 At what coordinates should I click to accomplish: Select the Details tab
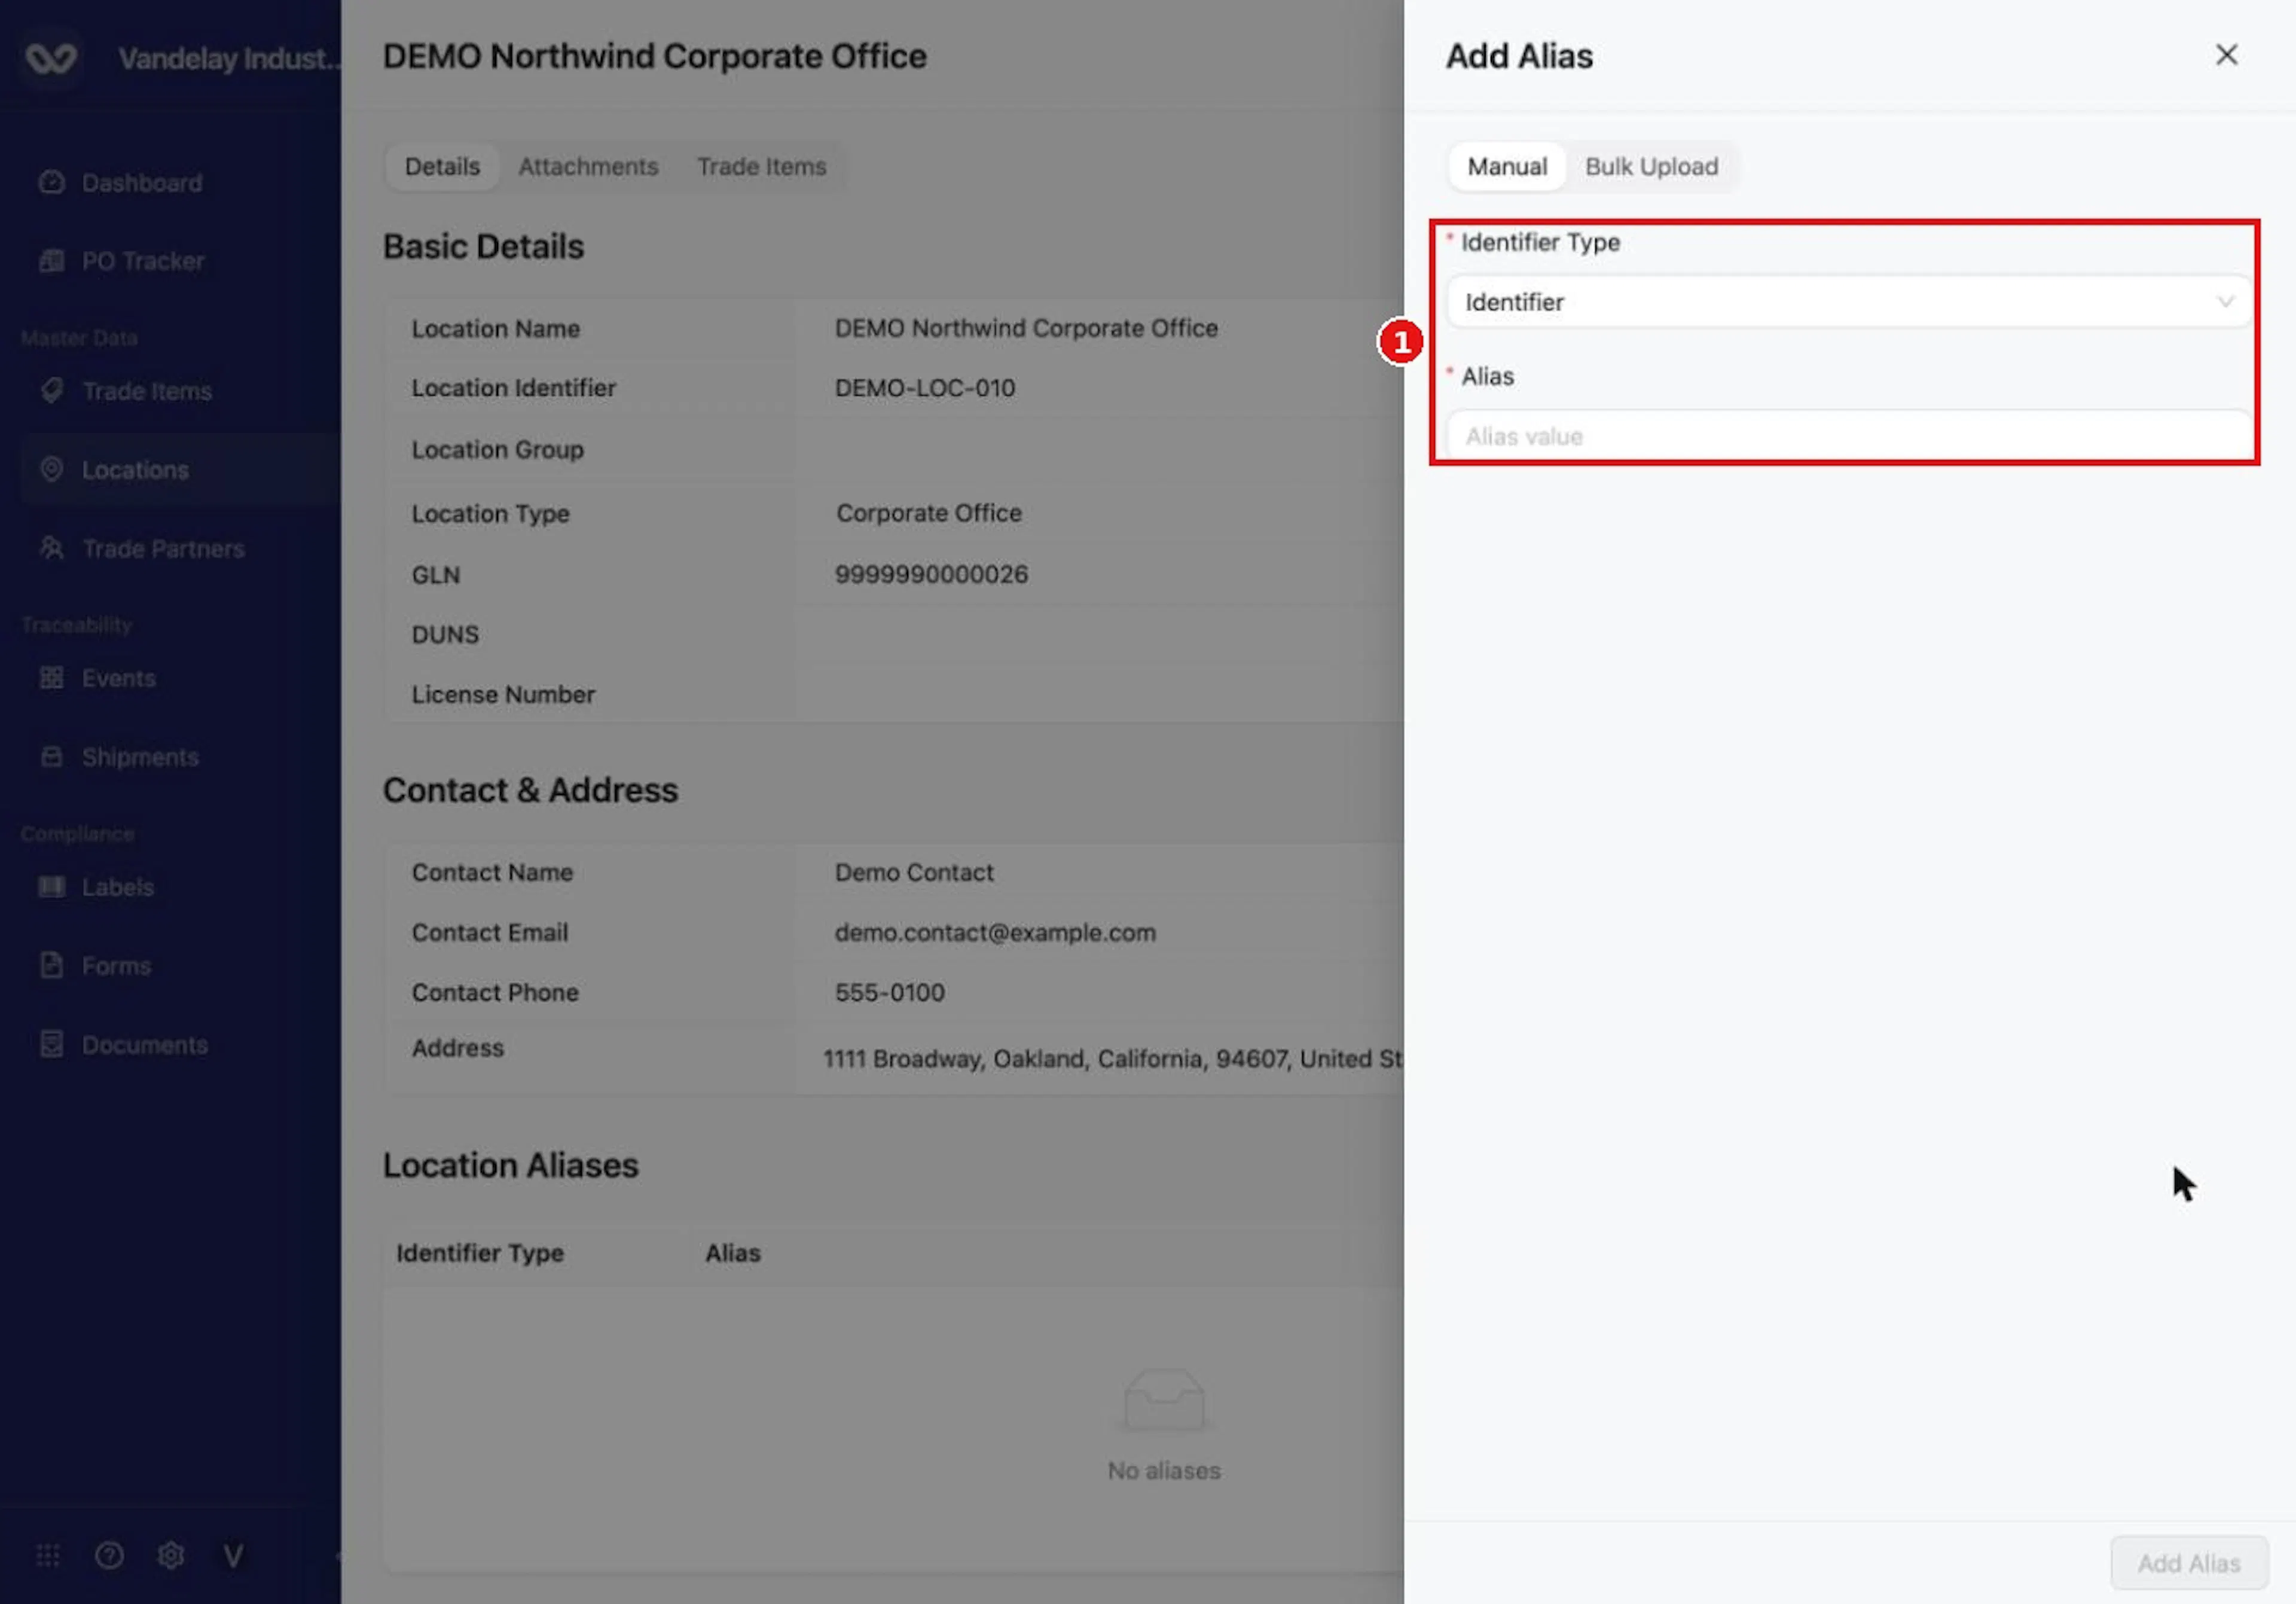(442, 166)
